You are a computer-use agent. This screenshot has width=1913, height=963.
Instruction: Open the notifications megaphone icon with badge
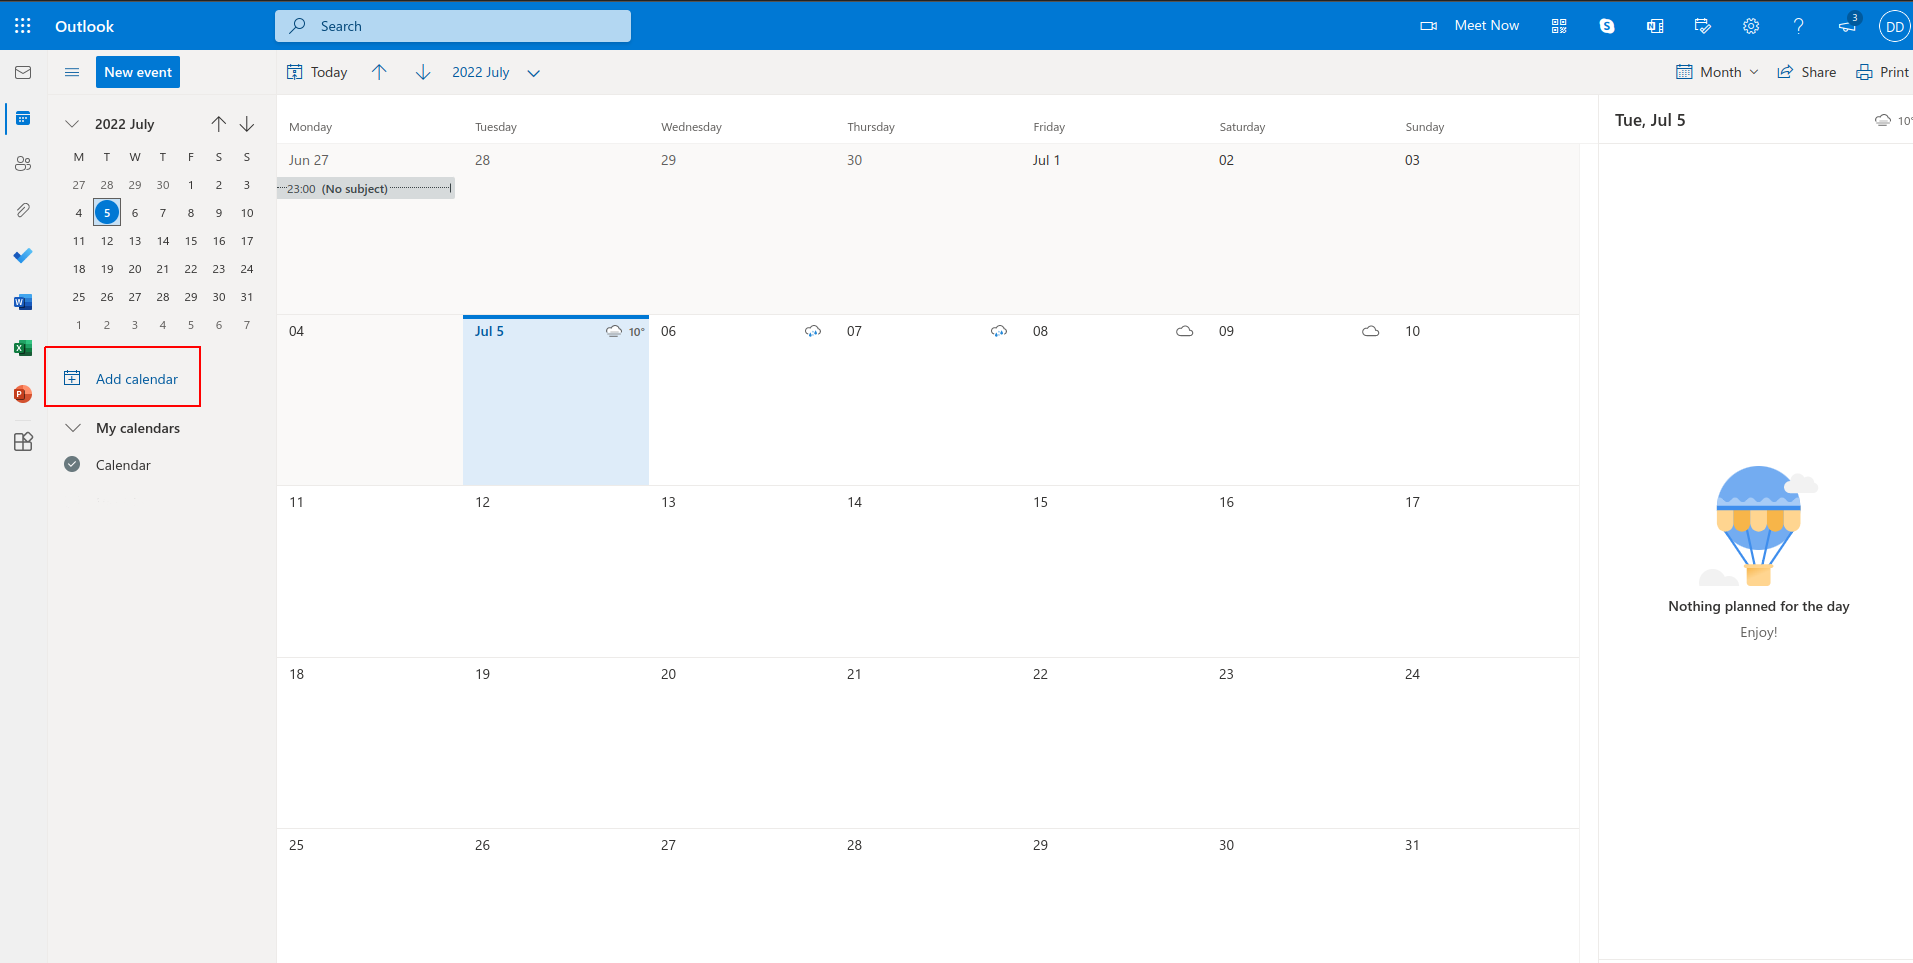(x=1848, y=25)
